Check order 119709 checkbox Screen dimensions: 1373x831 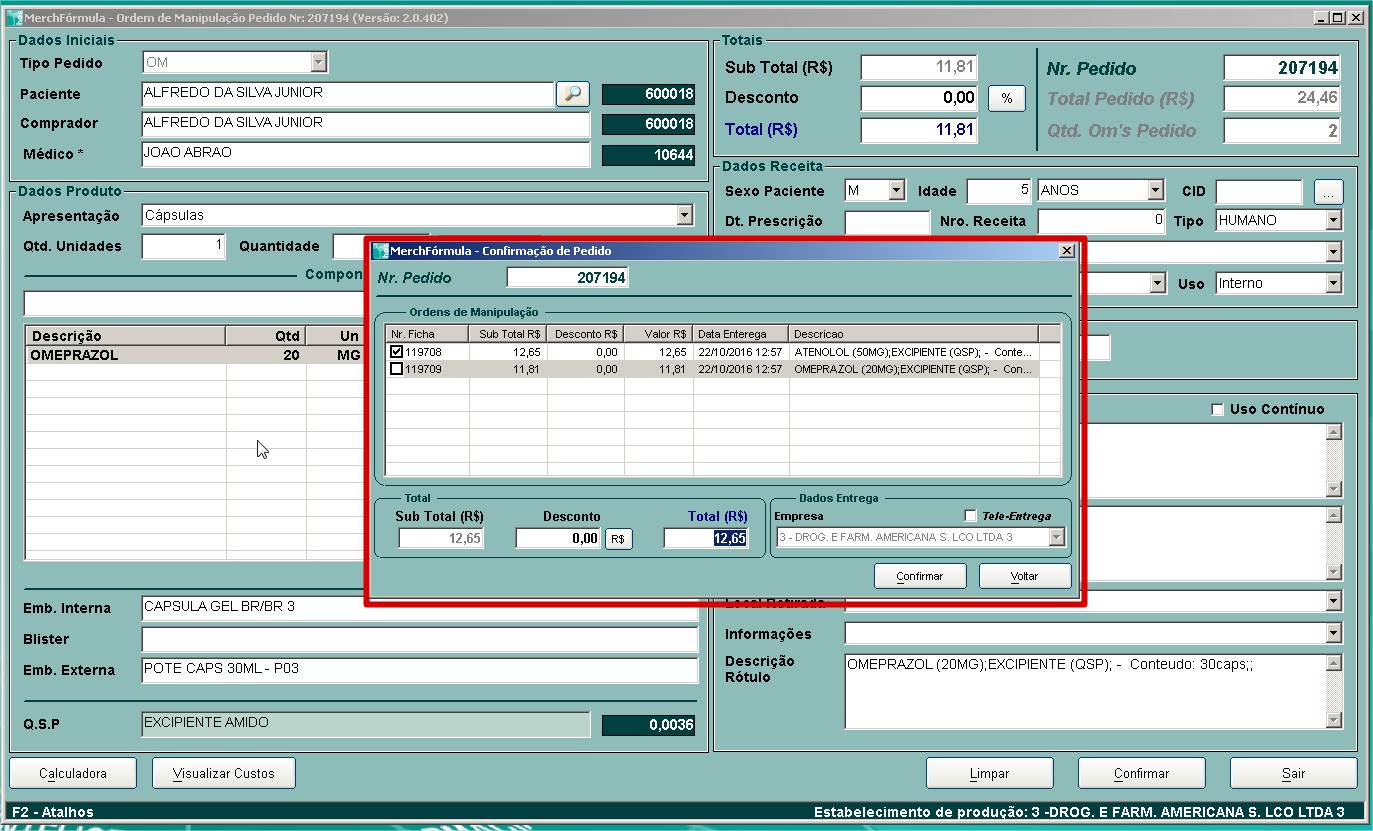[397, 369]
